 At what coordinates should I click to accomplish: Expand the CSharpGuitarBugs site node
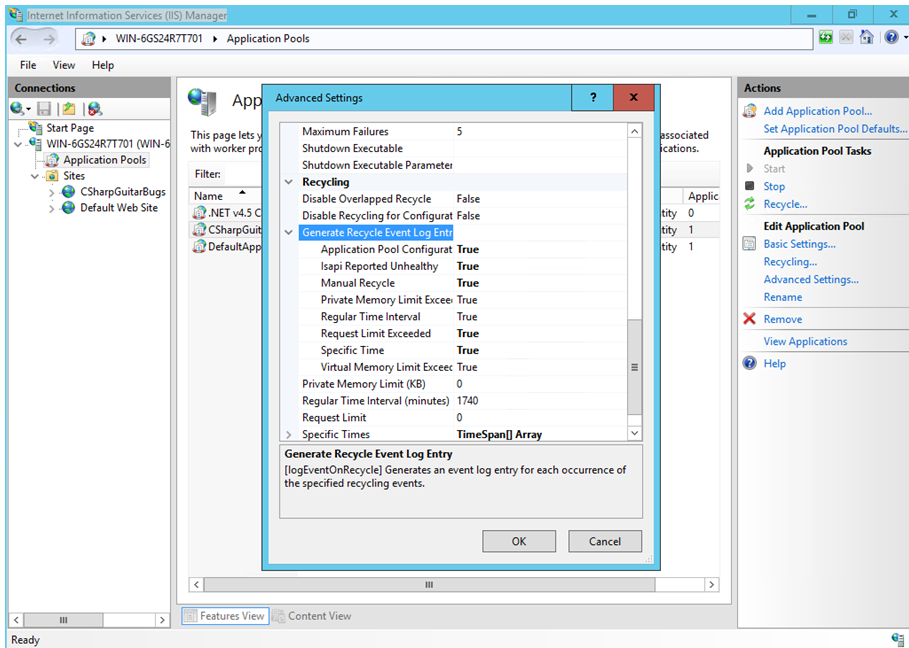tap(52, 192)
